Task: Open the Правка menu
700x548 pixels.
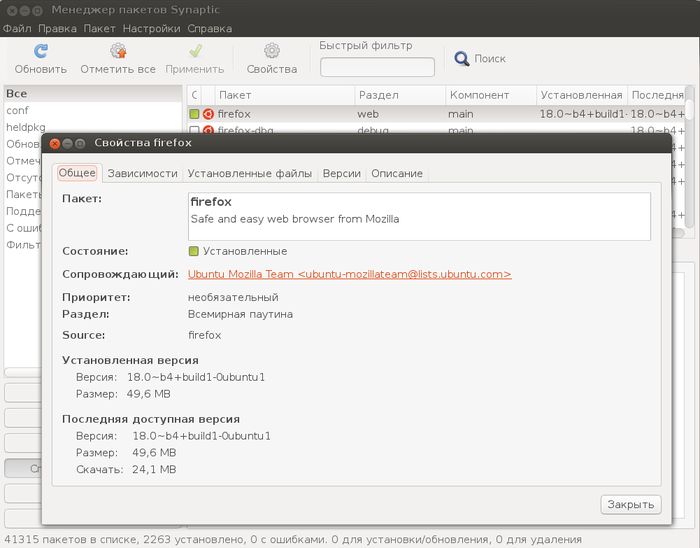Action: pos(57,29)
